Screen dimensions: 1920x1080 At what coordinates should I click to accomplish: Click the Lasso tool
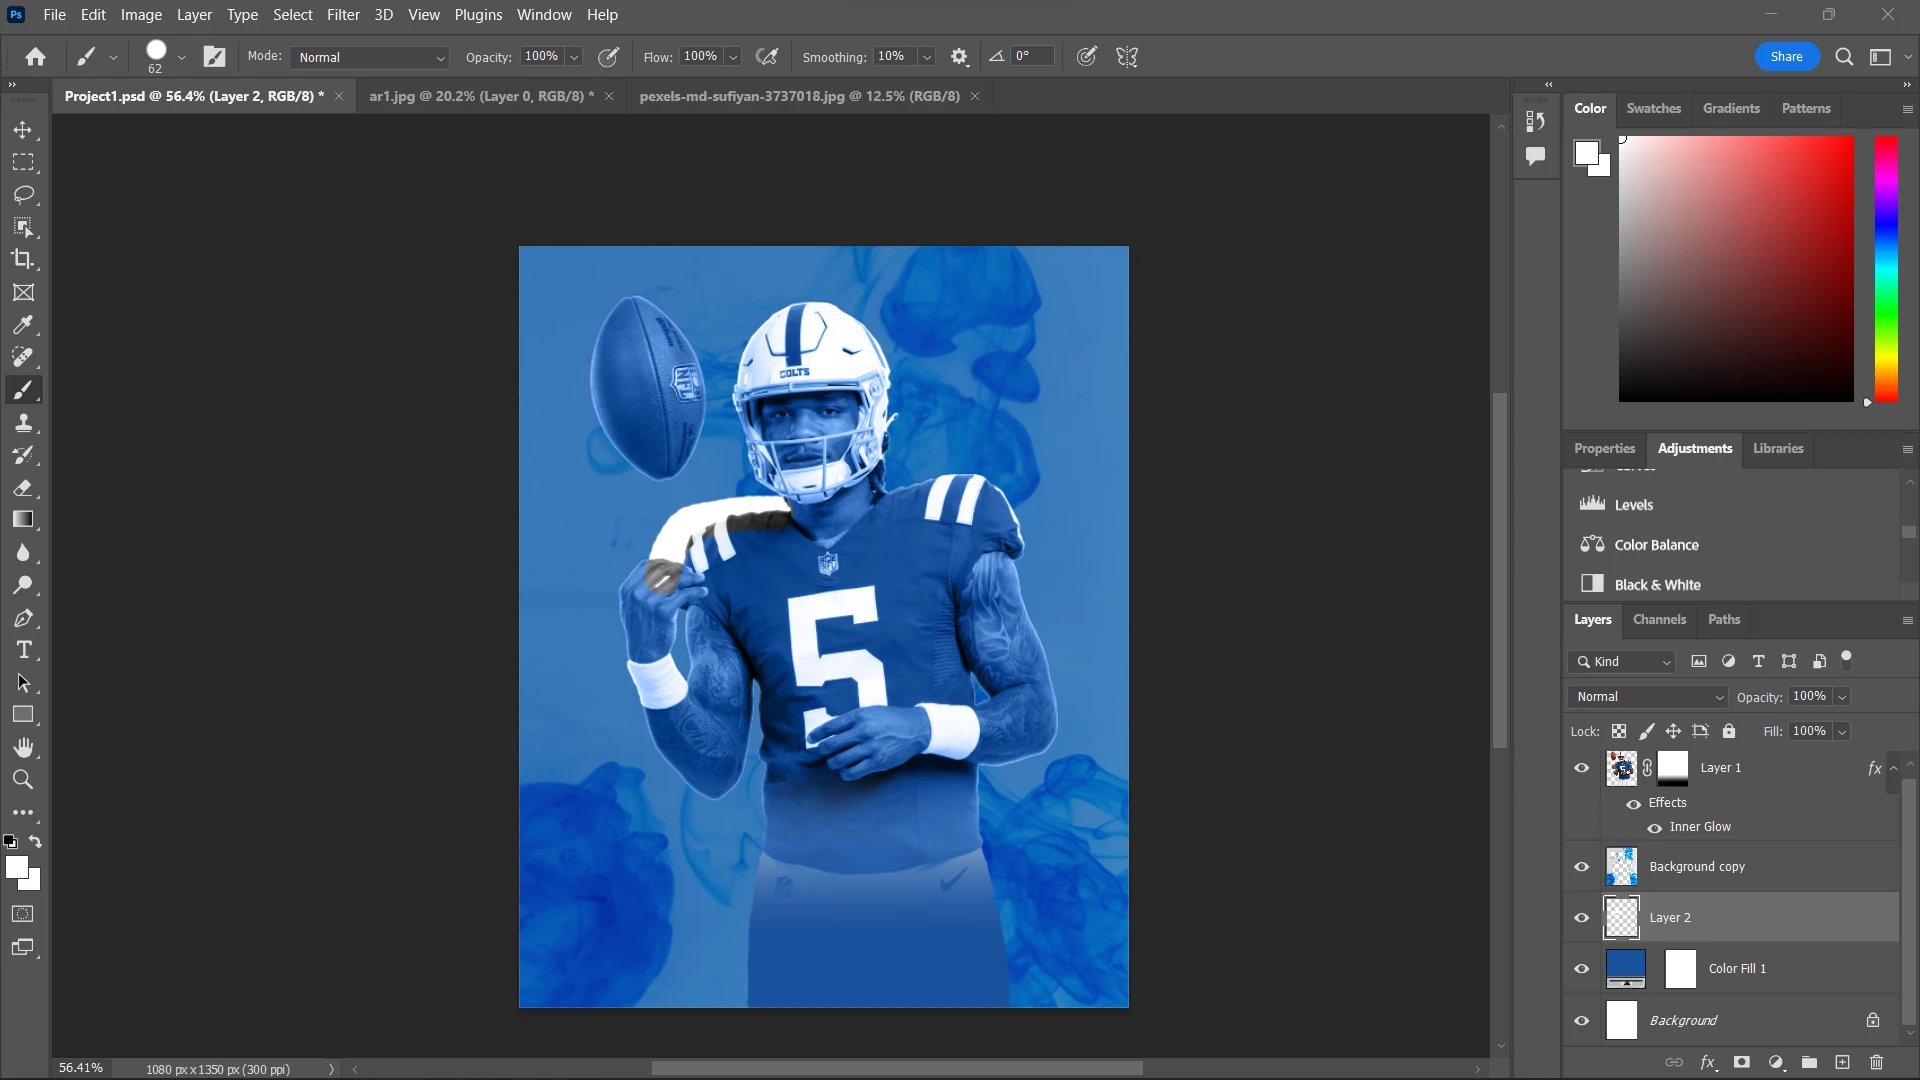[x=23, y=194]
